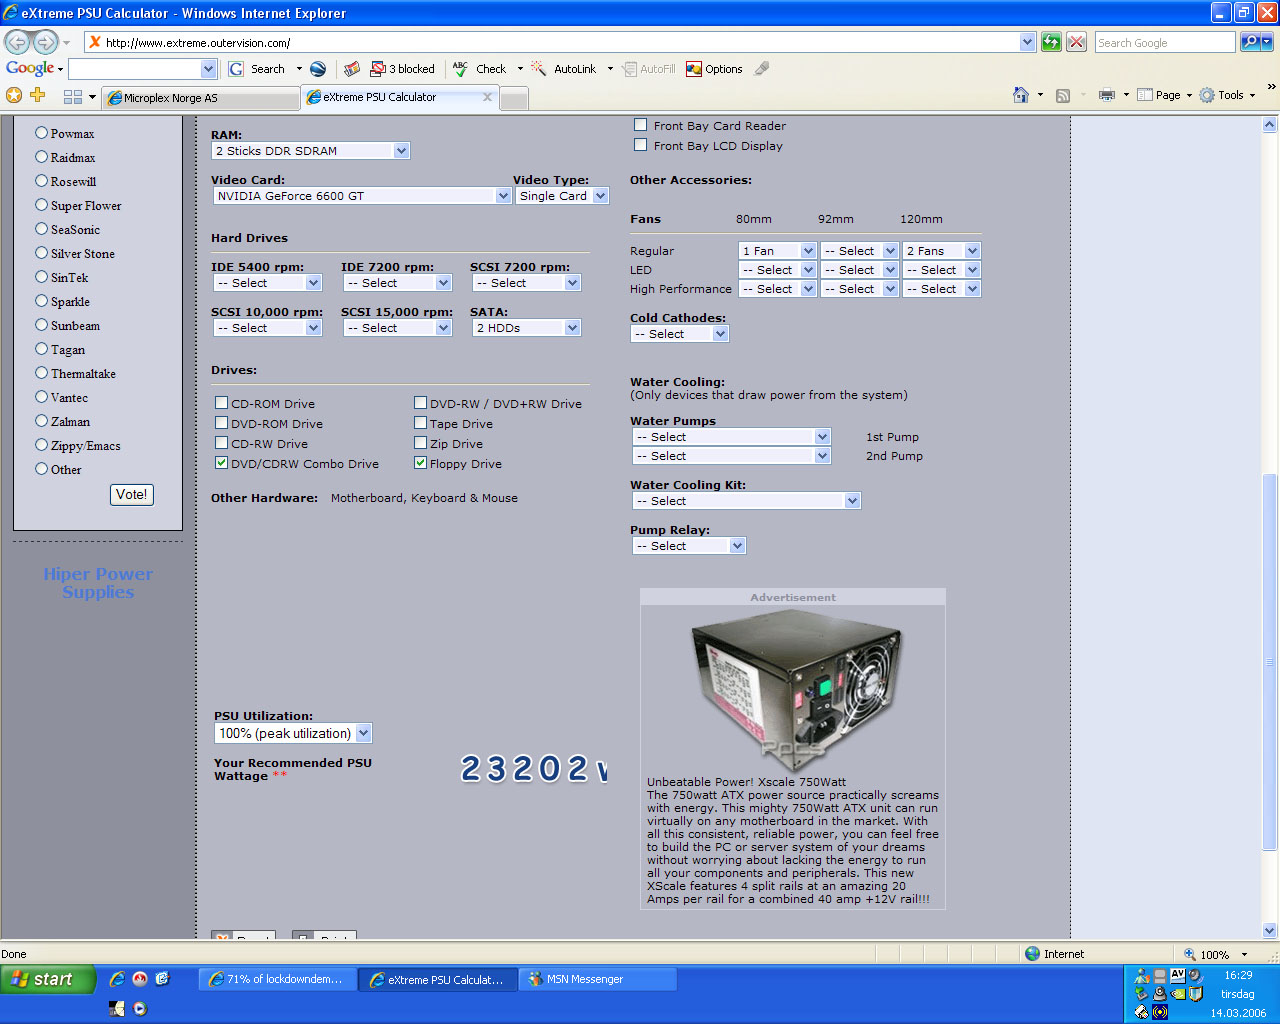Click the Google toolbar bookmarks icon
The image size is (1280, 1024).
coord(352,69)
